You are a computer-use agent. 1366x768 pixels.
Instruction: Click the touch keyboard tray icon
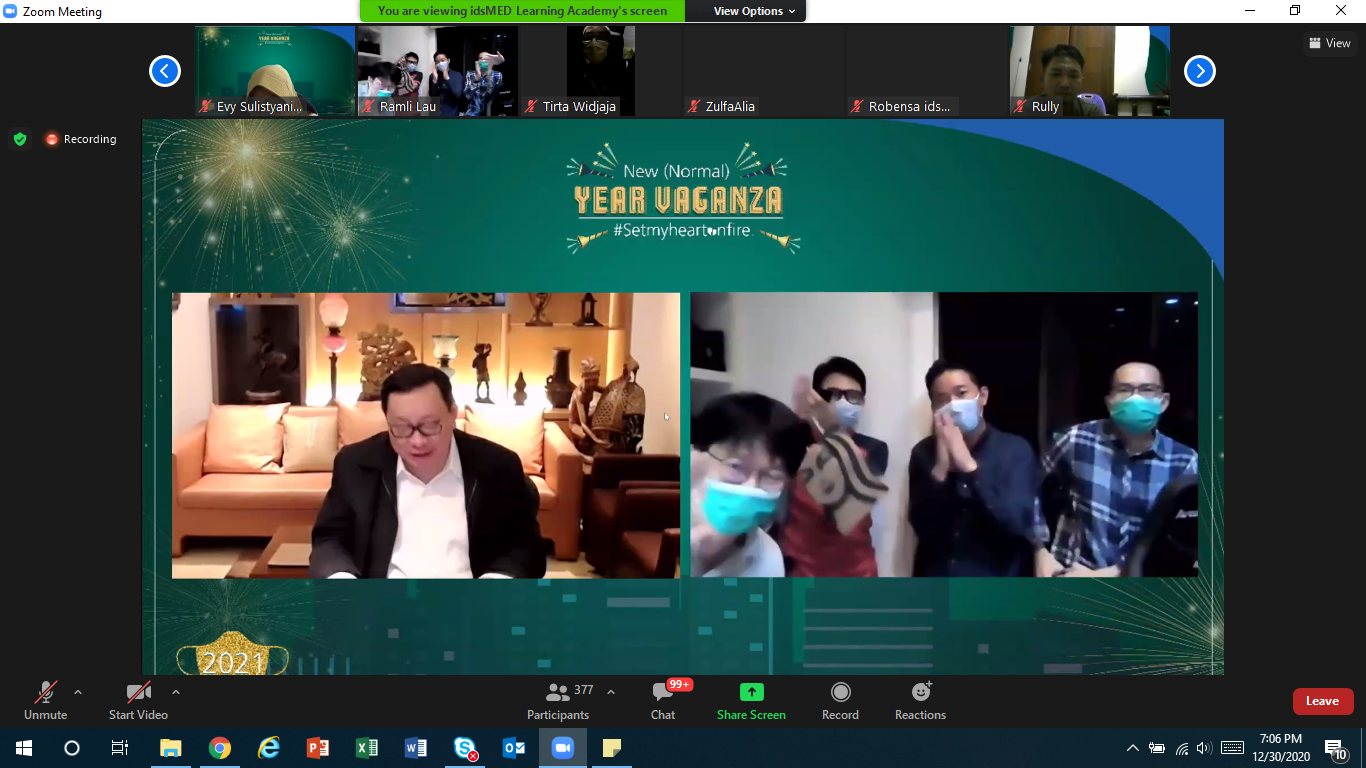click(1232, 747)
